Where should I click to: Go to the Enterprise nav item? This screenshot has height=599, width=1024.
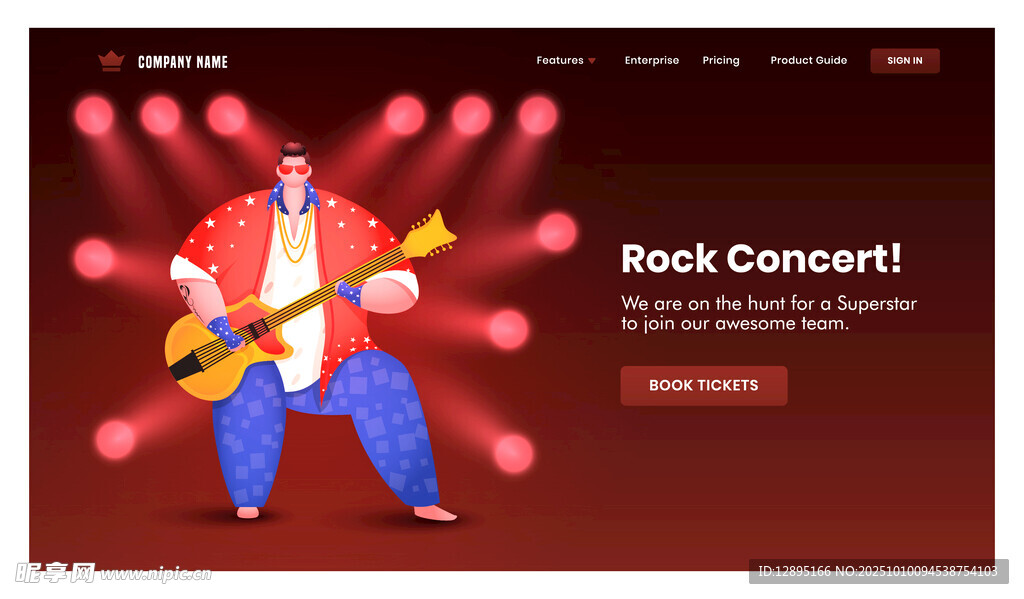[652, 61]
